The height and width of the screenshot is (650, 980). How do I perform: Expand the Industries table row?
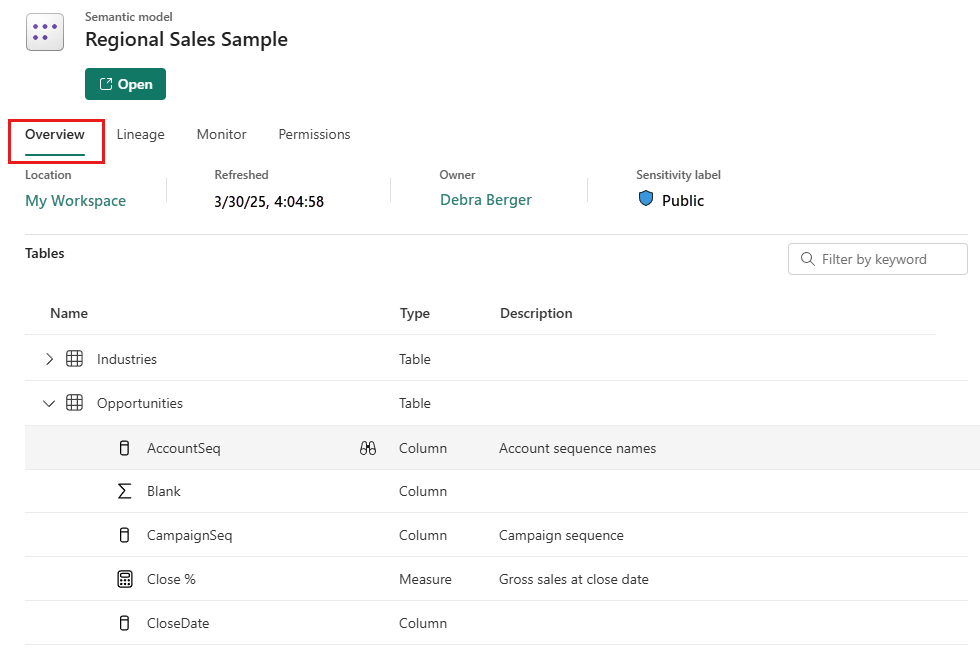point(49,359)
